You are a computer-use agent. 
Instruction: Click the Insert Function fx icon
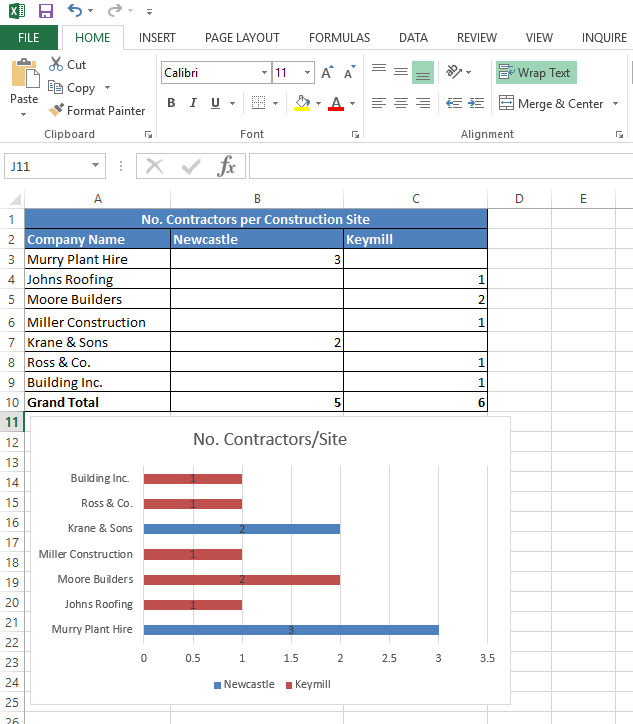tap(226, 166)
